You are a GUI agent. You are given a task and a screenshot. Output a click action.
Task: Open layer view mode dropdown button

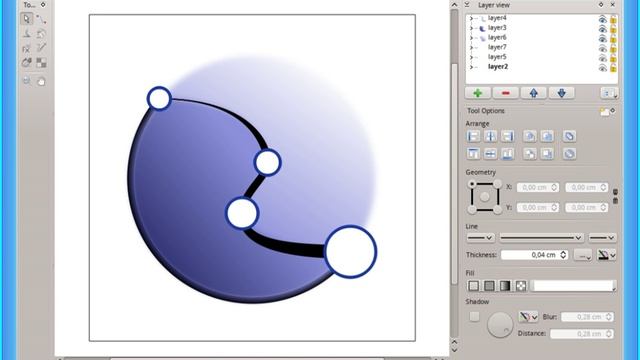pyautogui.click(x=609, y=93)
